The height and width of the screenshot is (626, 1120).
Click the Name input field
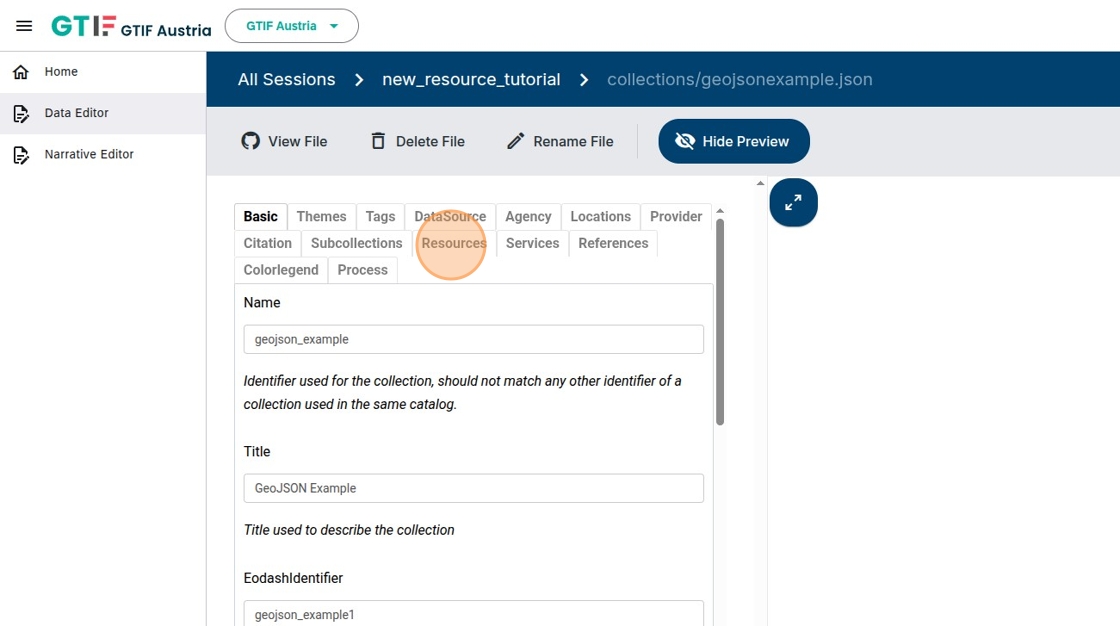tap(474, 339)
